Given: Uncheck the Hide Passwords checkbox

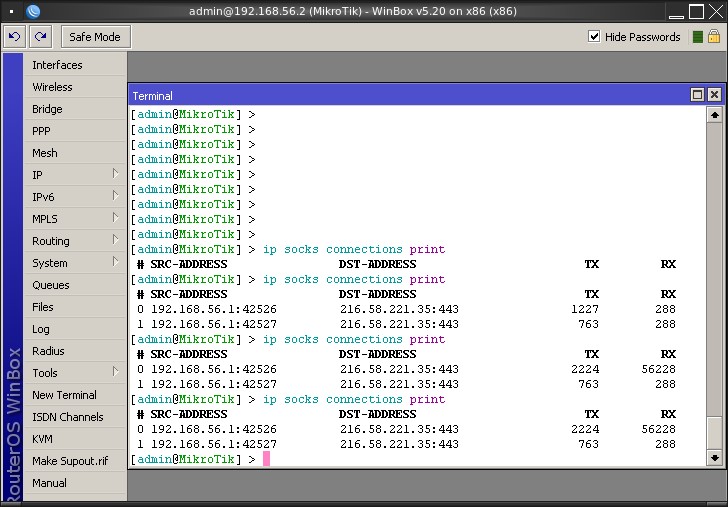Looking at the screenshot, I should [x=594, y=36].
